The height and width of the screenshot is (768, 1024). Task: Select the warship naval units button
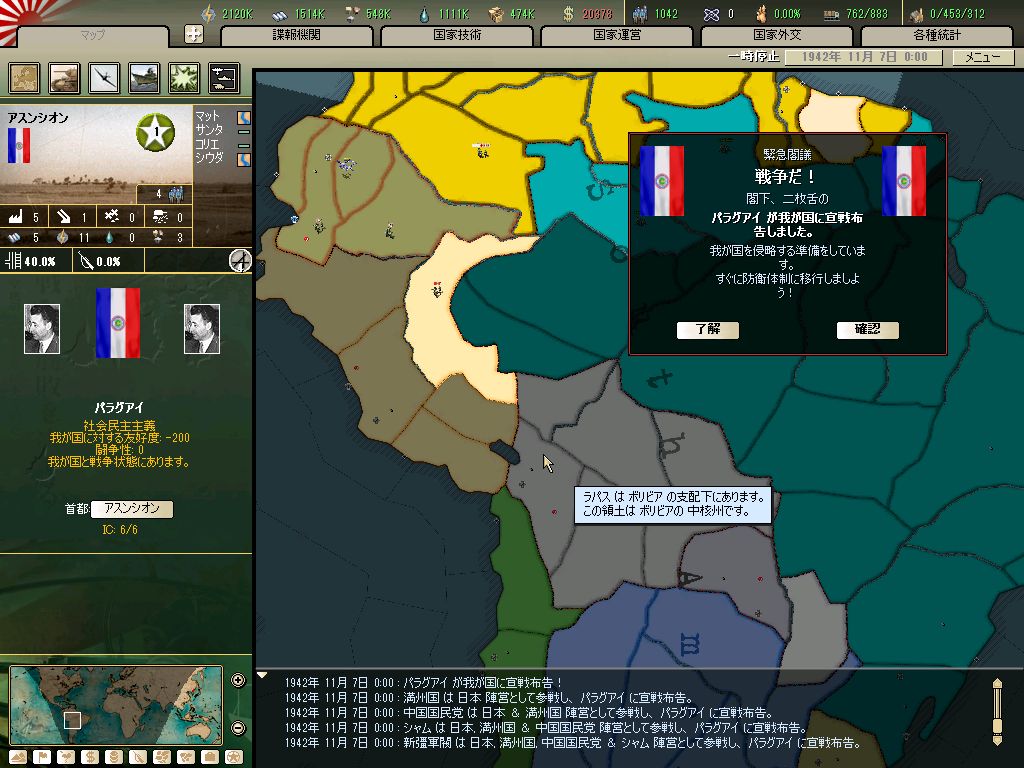pos(144,78)
